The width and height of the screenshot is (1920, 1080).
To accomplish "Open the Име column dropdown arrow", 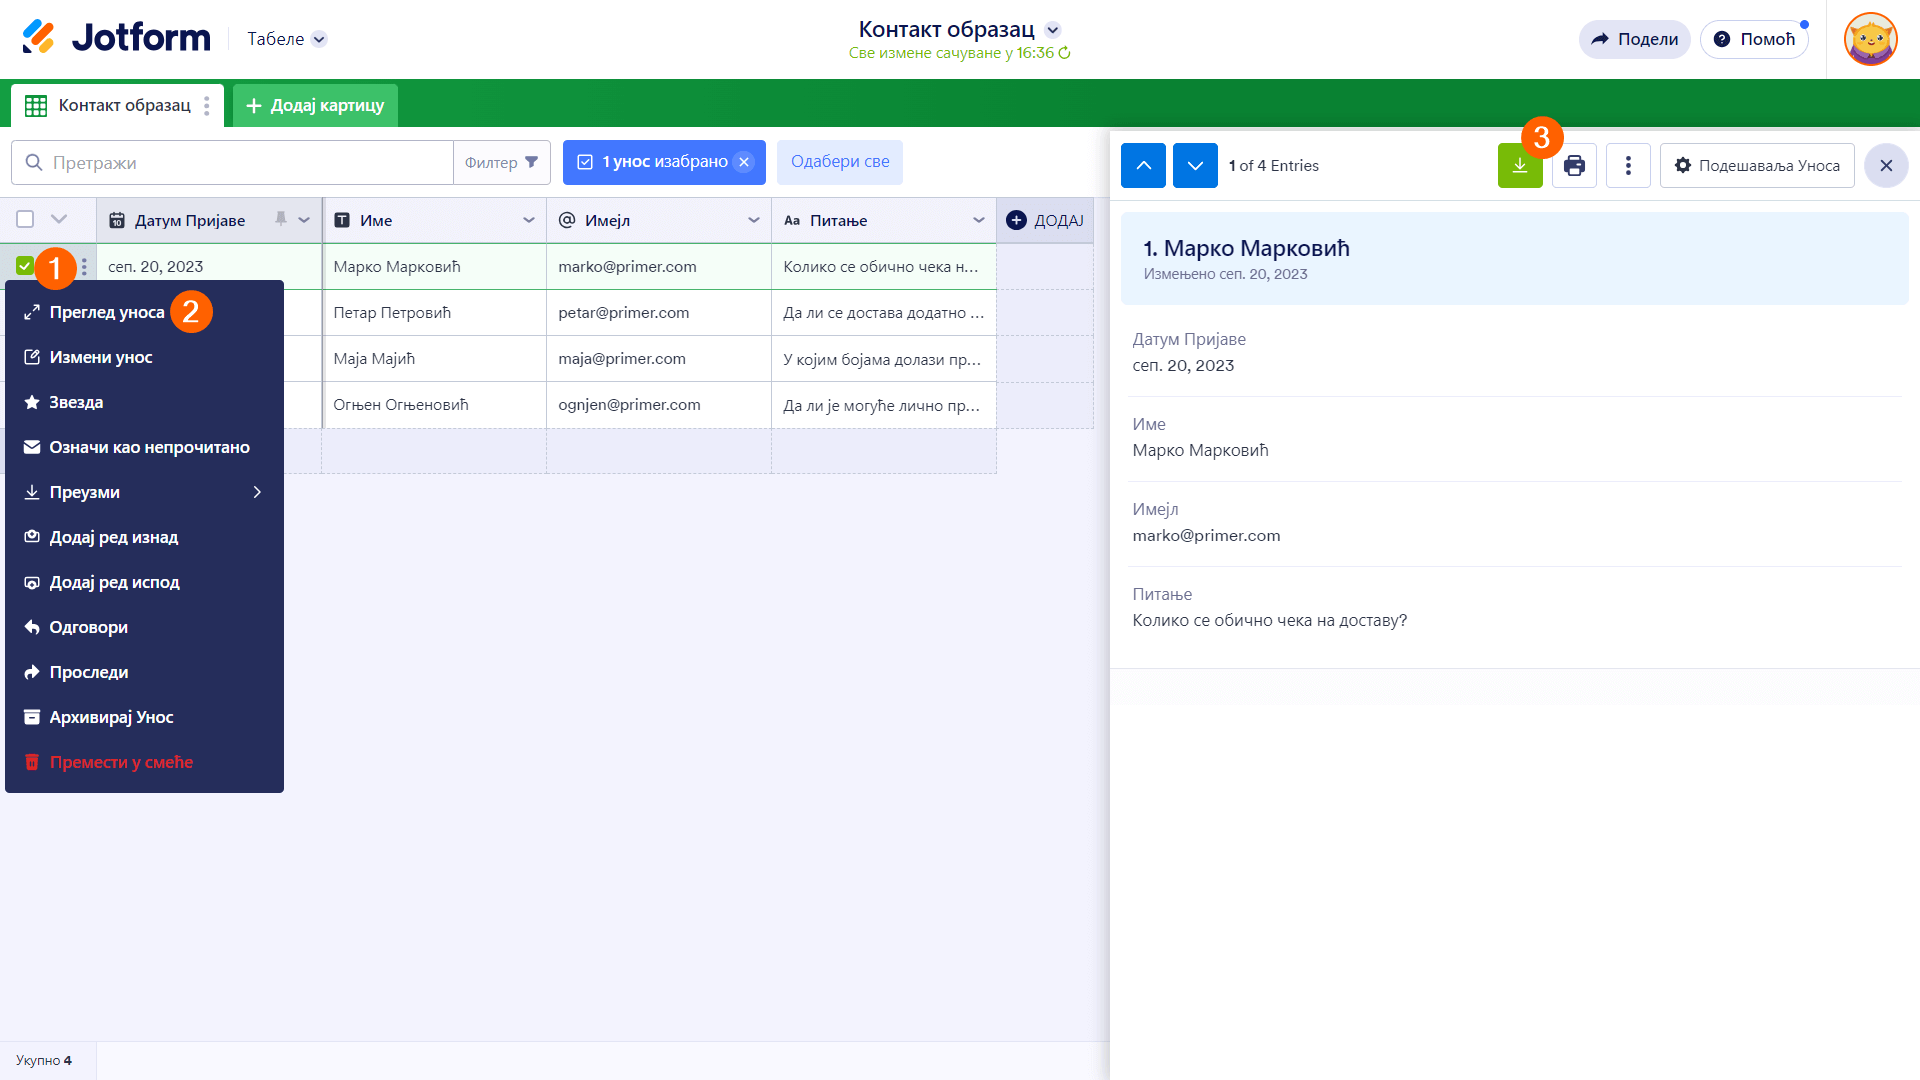I will pyautogui.click(x=529, y=220).
